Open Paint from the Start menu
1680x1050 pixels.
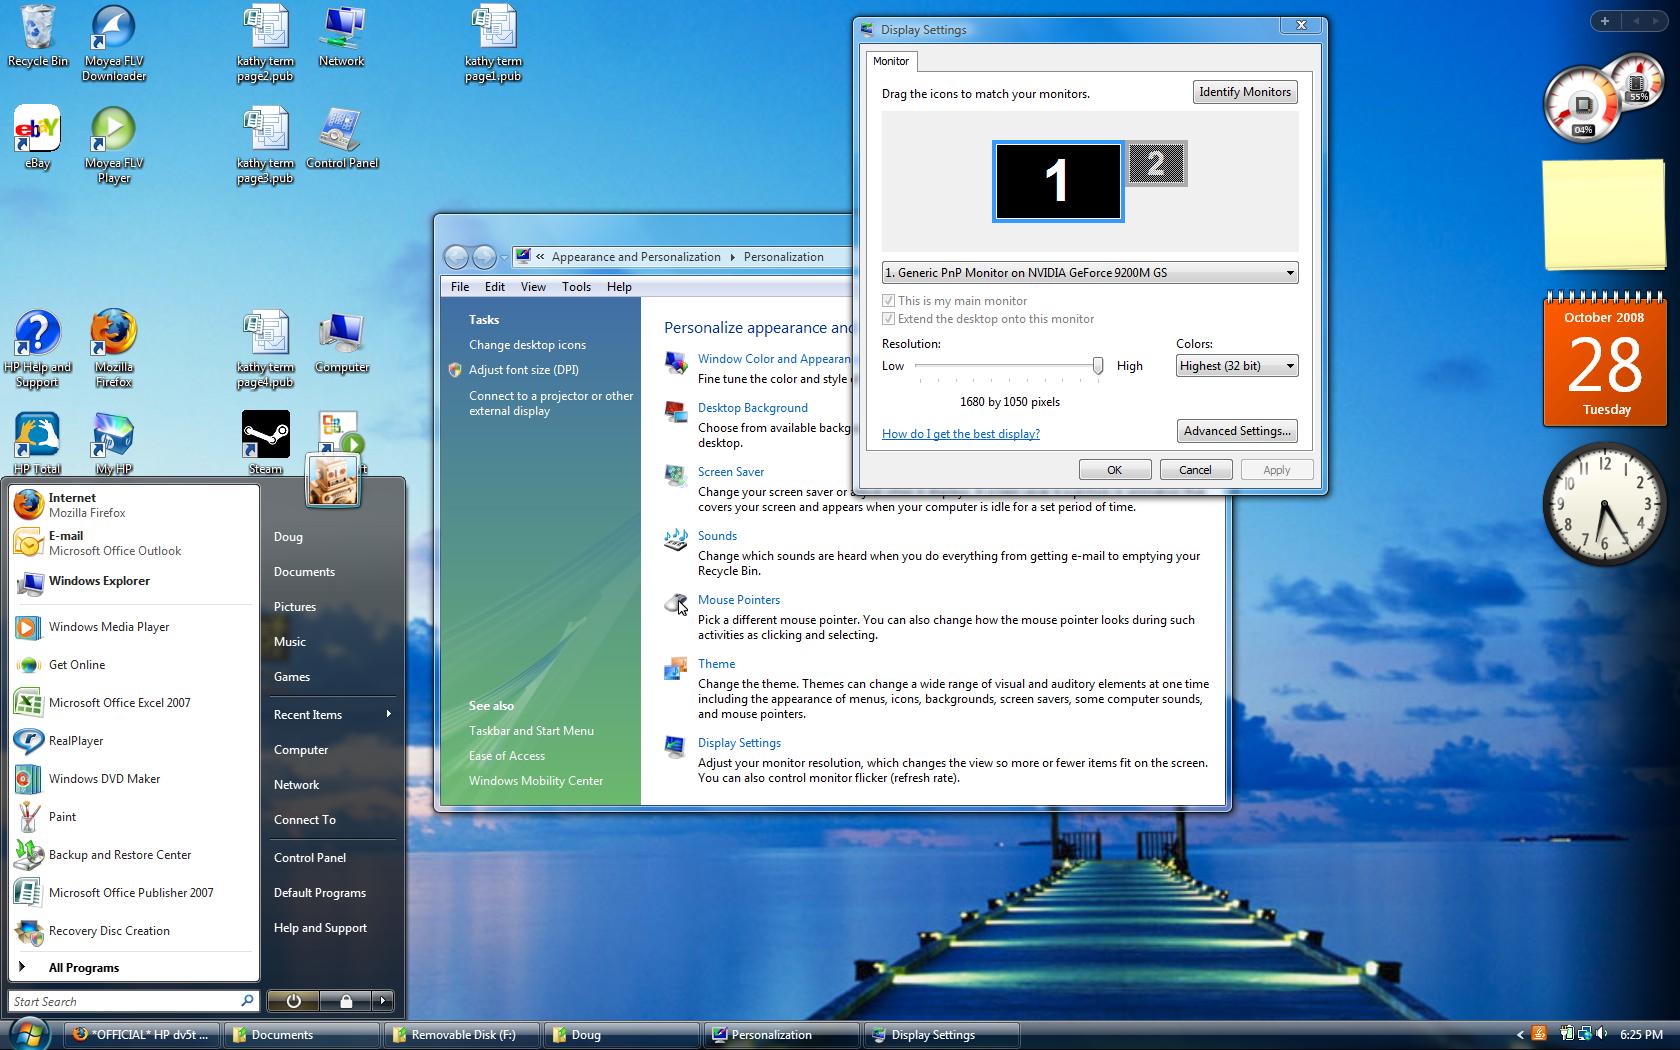pos(62,817)
